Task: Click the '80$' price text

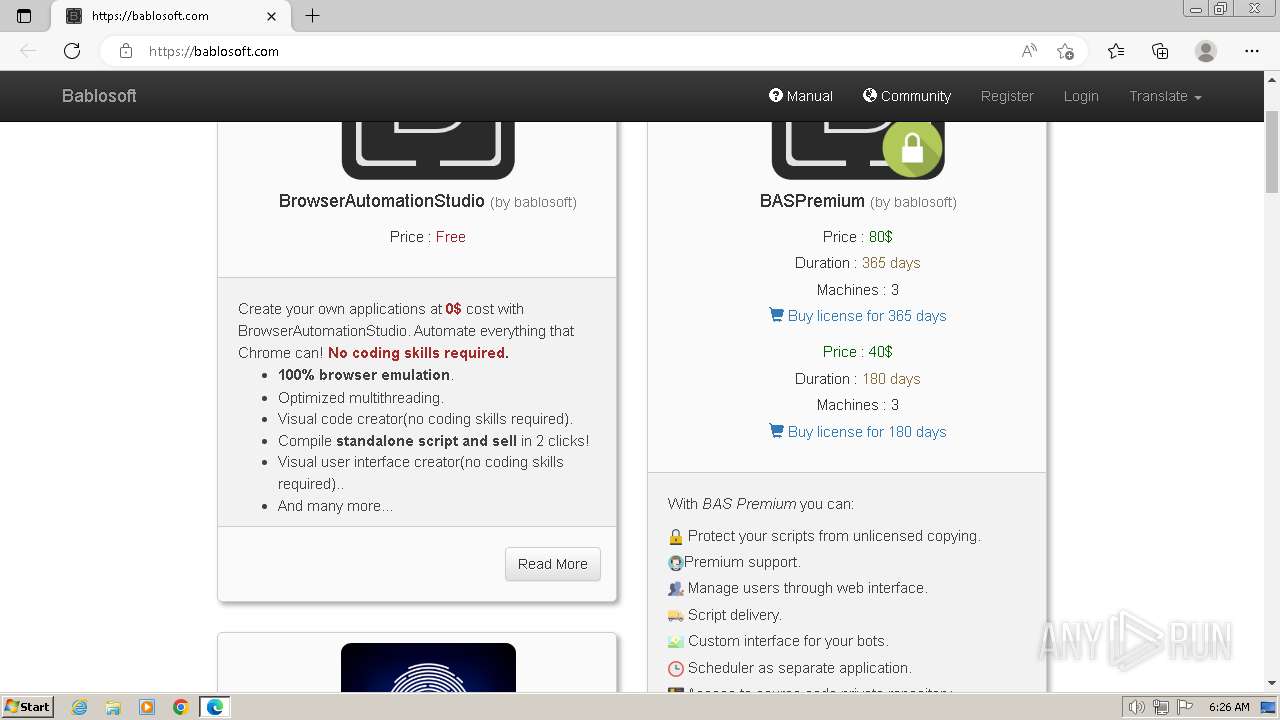Action: [881, 237]
